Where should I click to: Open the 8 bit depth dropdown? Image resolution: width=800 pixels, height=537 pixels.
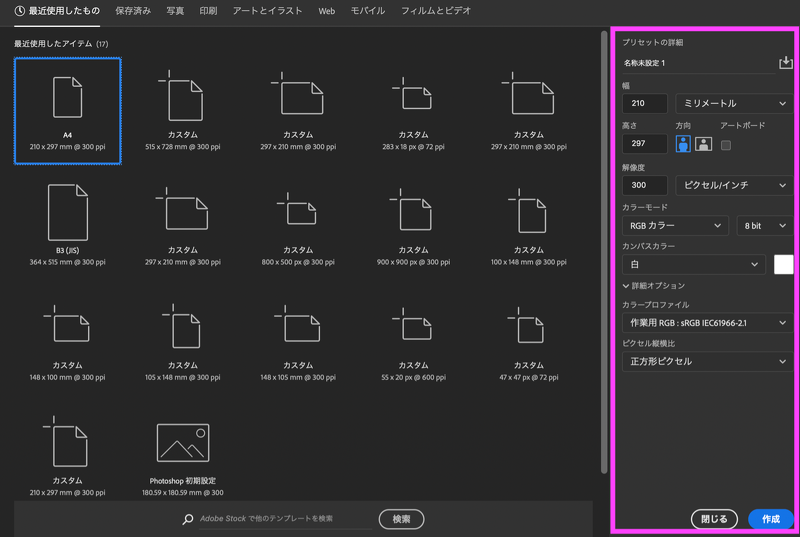[x=764, y=226]
